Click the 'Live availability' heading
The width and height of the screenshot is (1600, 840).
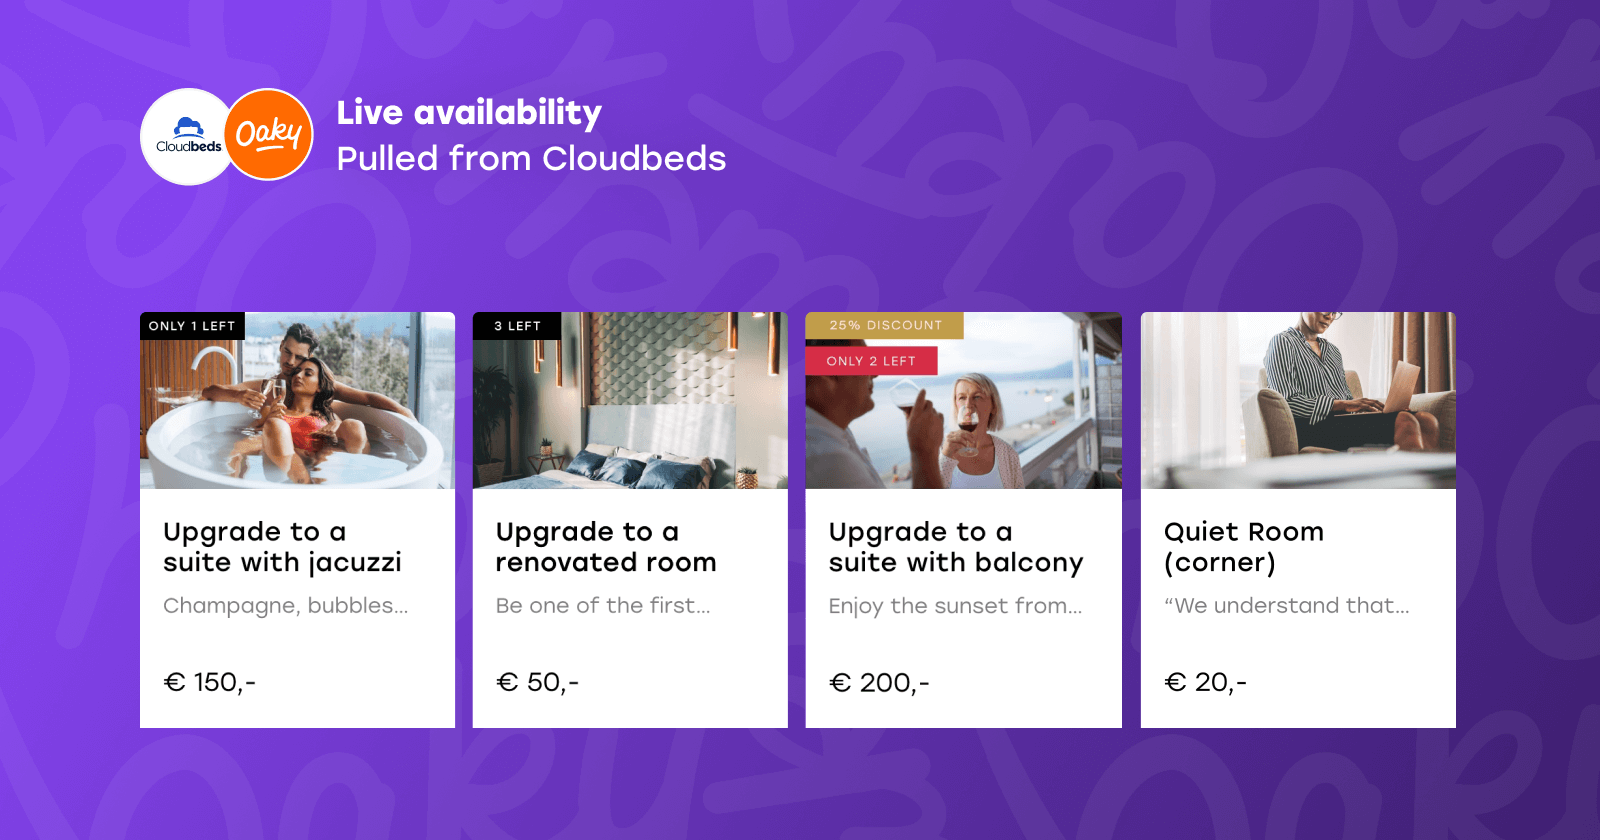point(469,113)
